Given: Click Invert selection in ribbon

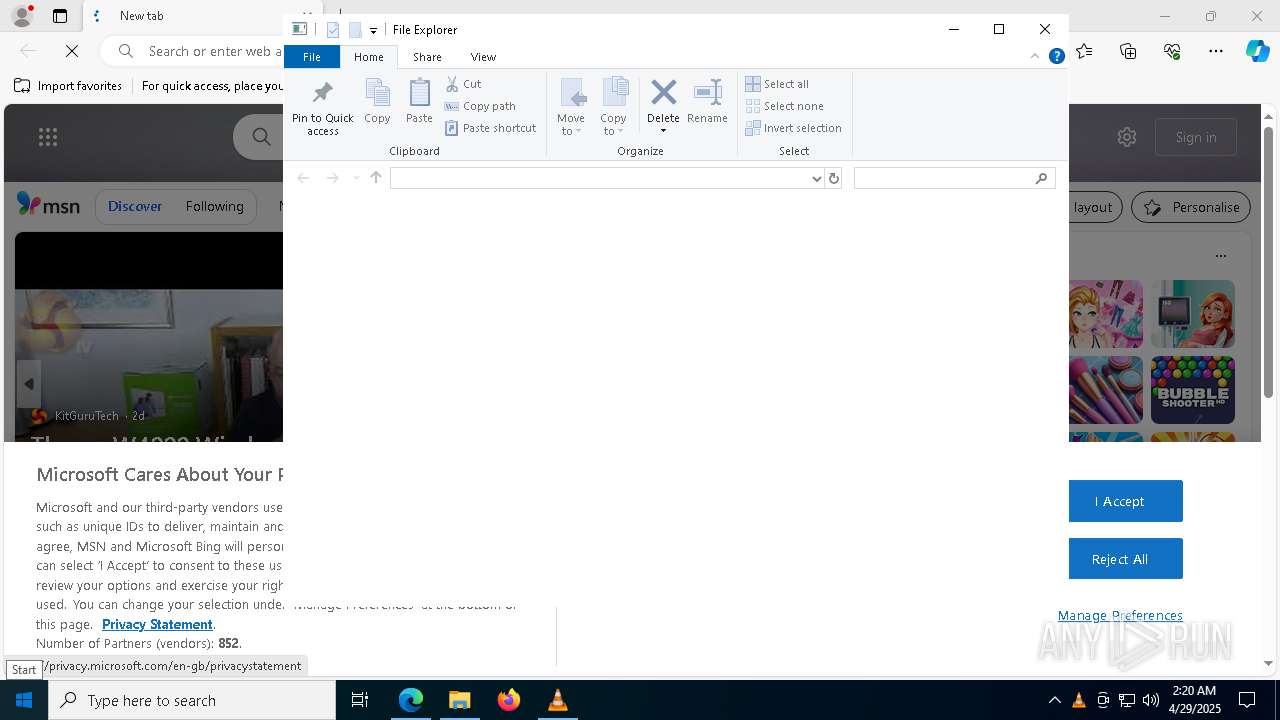Looking at the screenshot, I should 794,128.
